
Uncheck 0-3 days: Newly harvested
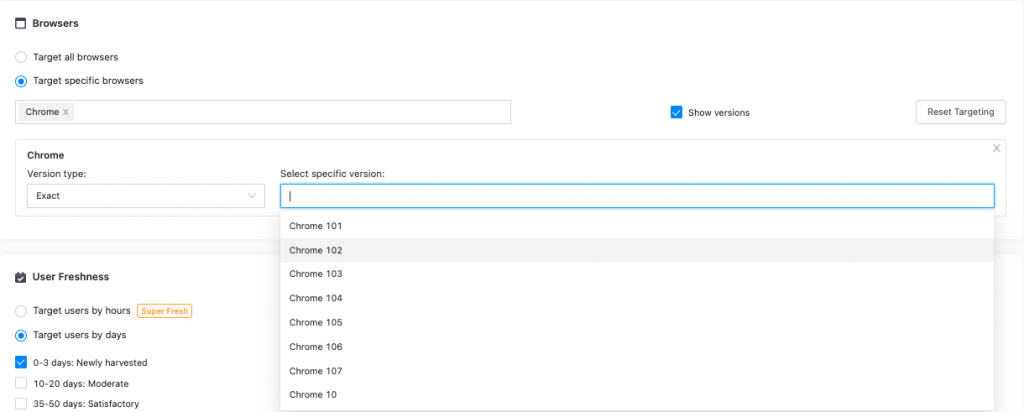21,362
